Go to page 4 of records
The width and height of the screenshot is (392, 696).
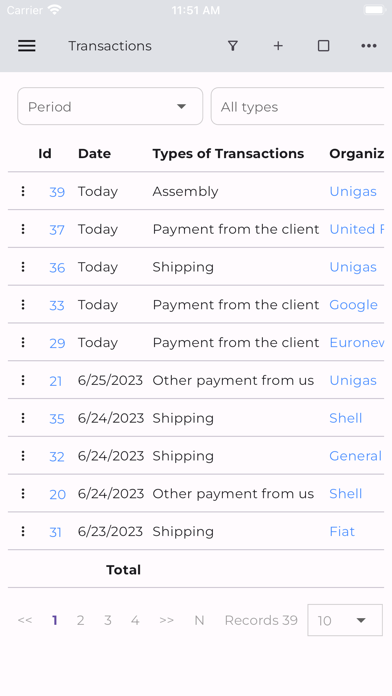point(135,620)
